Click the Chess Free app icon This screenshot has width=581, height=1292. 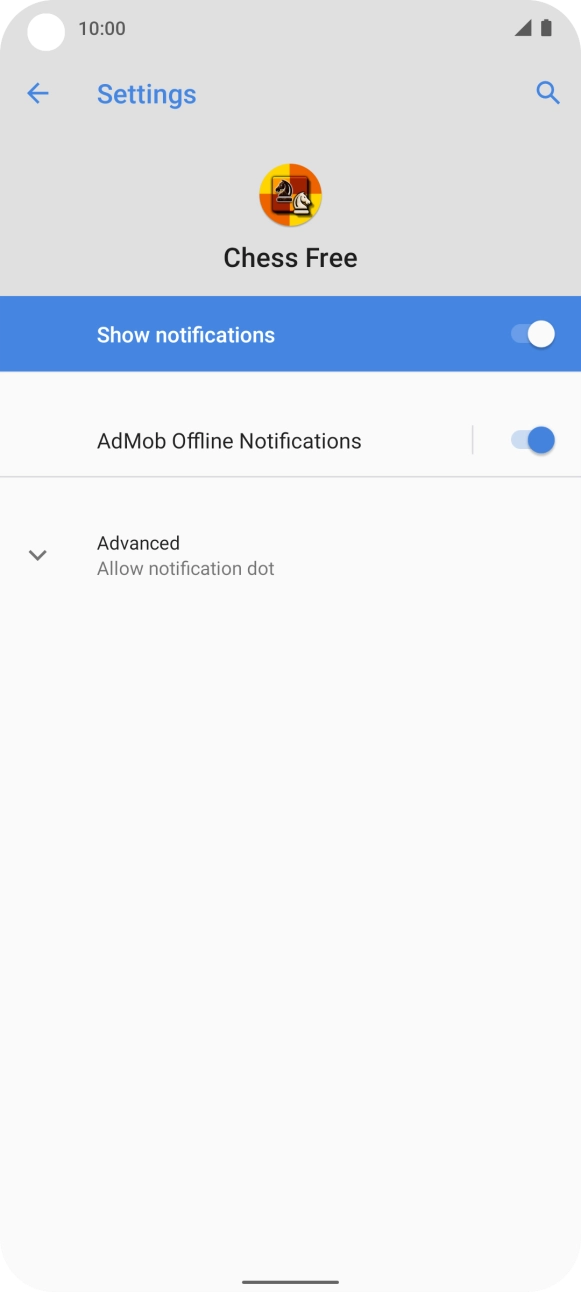[x=290, y=195]
